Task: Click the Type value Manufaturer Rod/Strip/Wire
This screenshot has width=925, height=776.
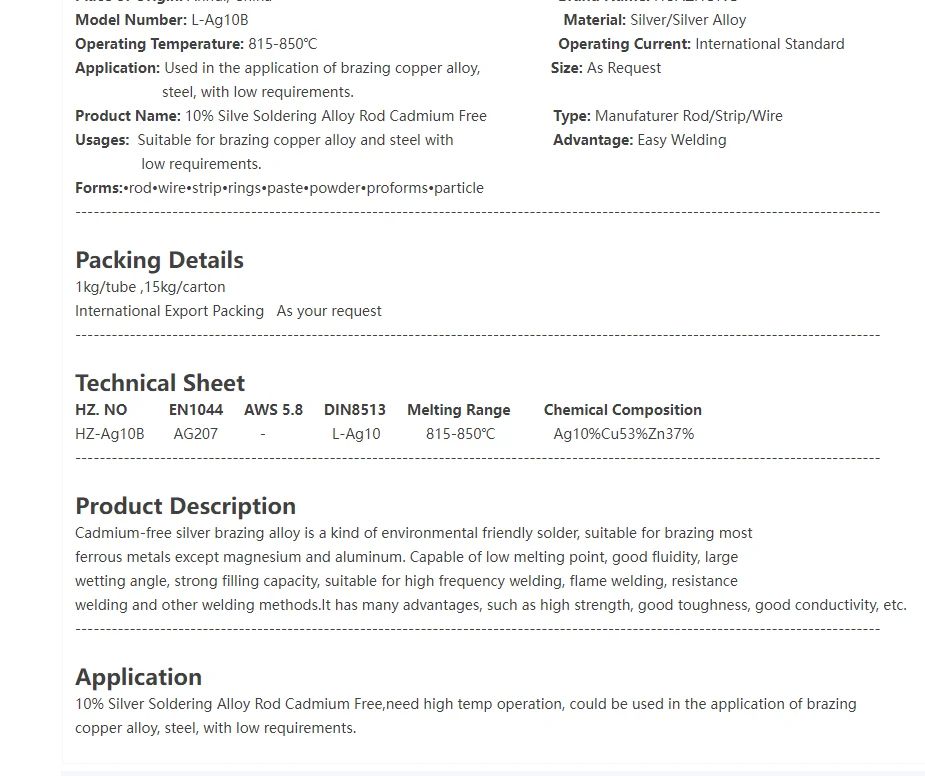Action: [x=688, y=116]
